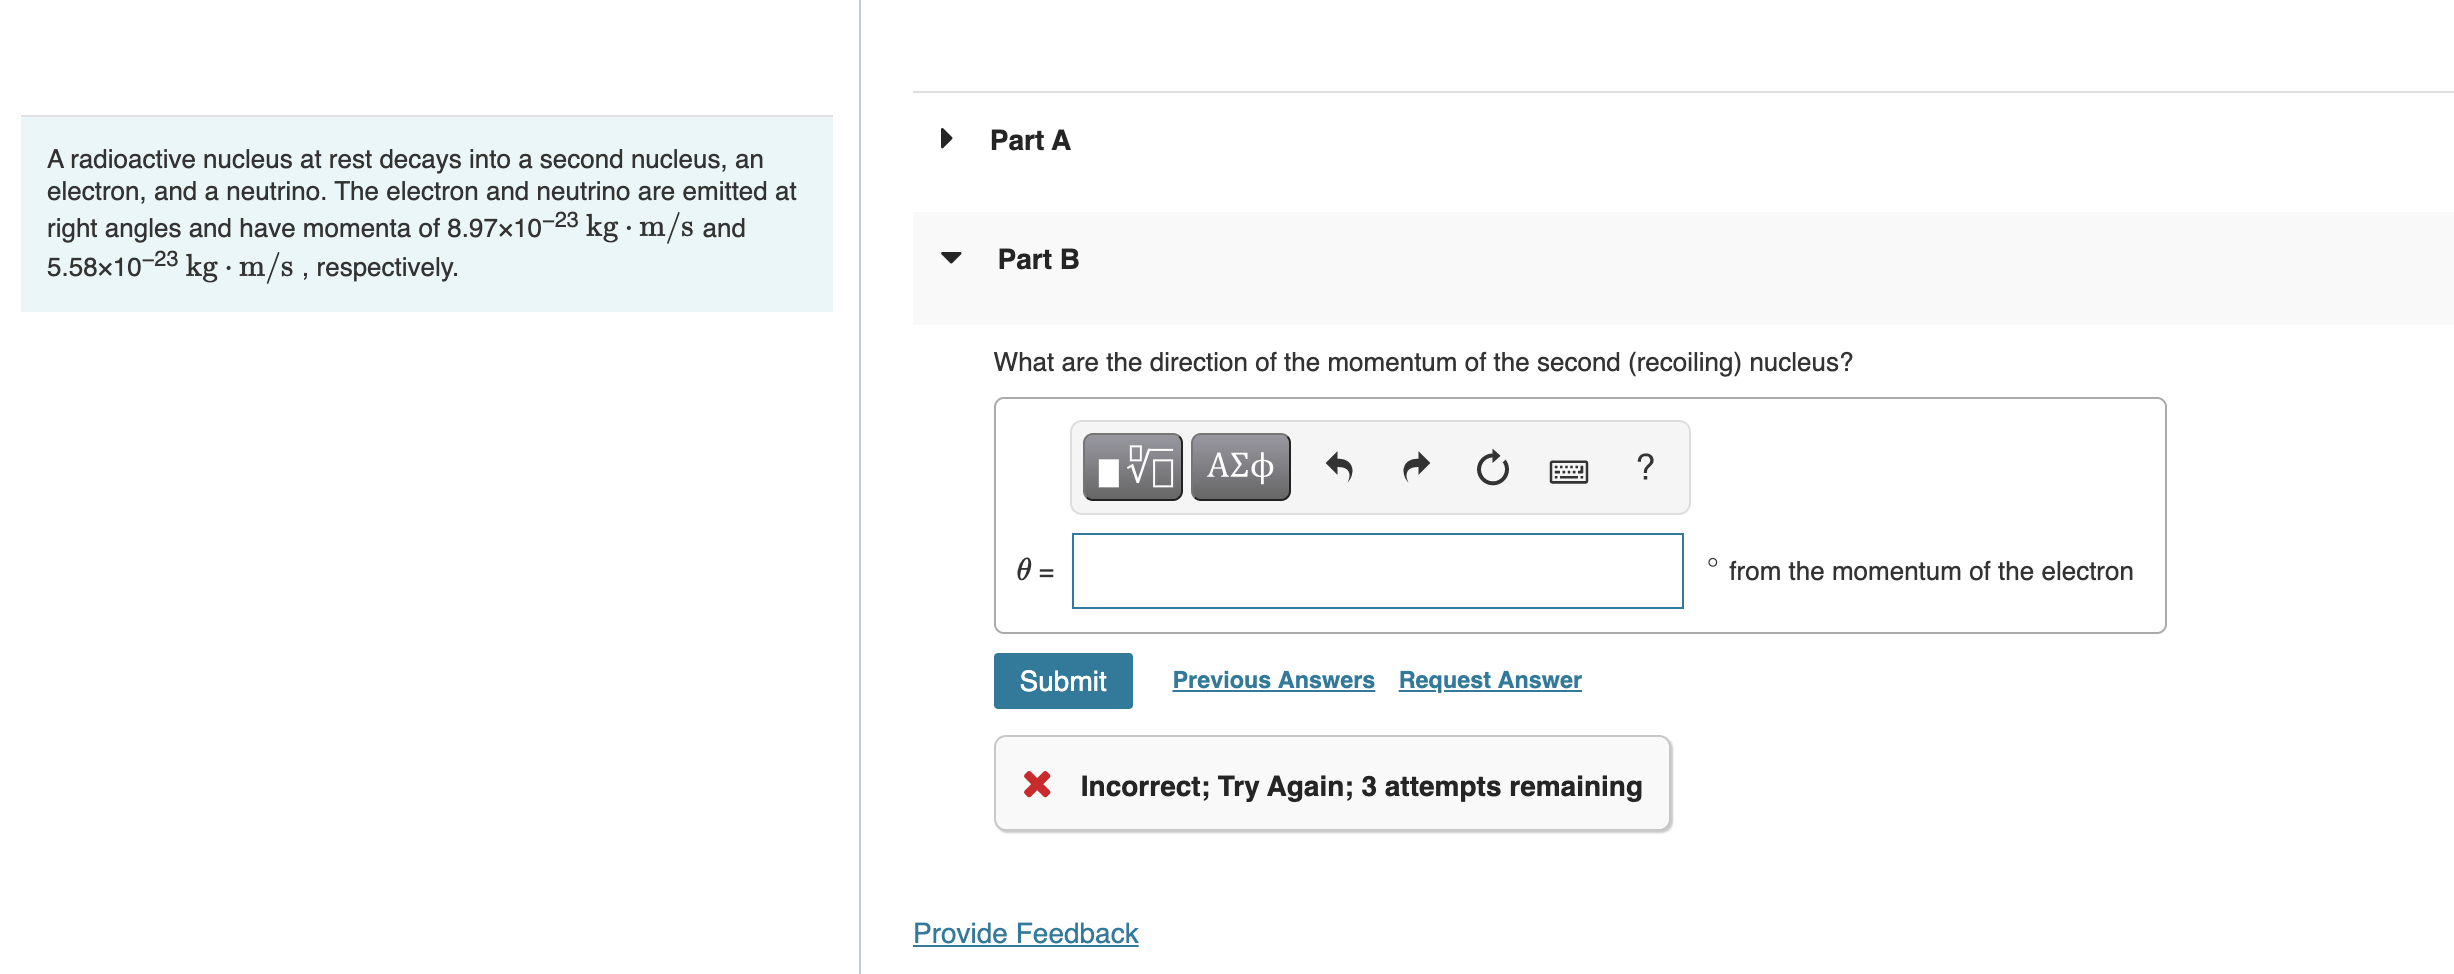Viewport: 2454px width, 974px height.
Task: Click Request Answer
Action: 1489,679
